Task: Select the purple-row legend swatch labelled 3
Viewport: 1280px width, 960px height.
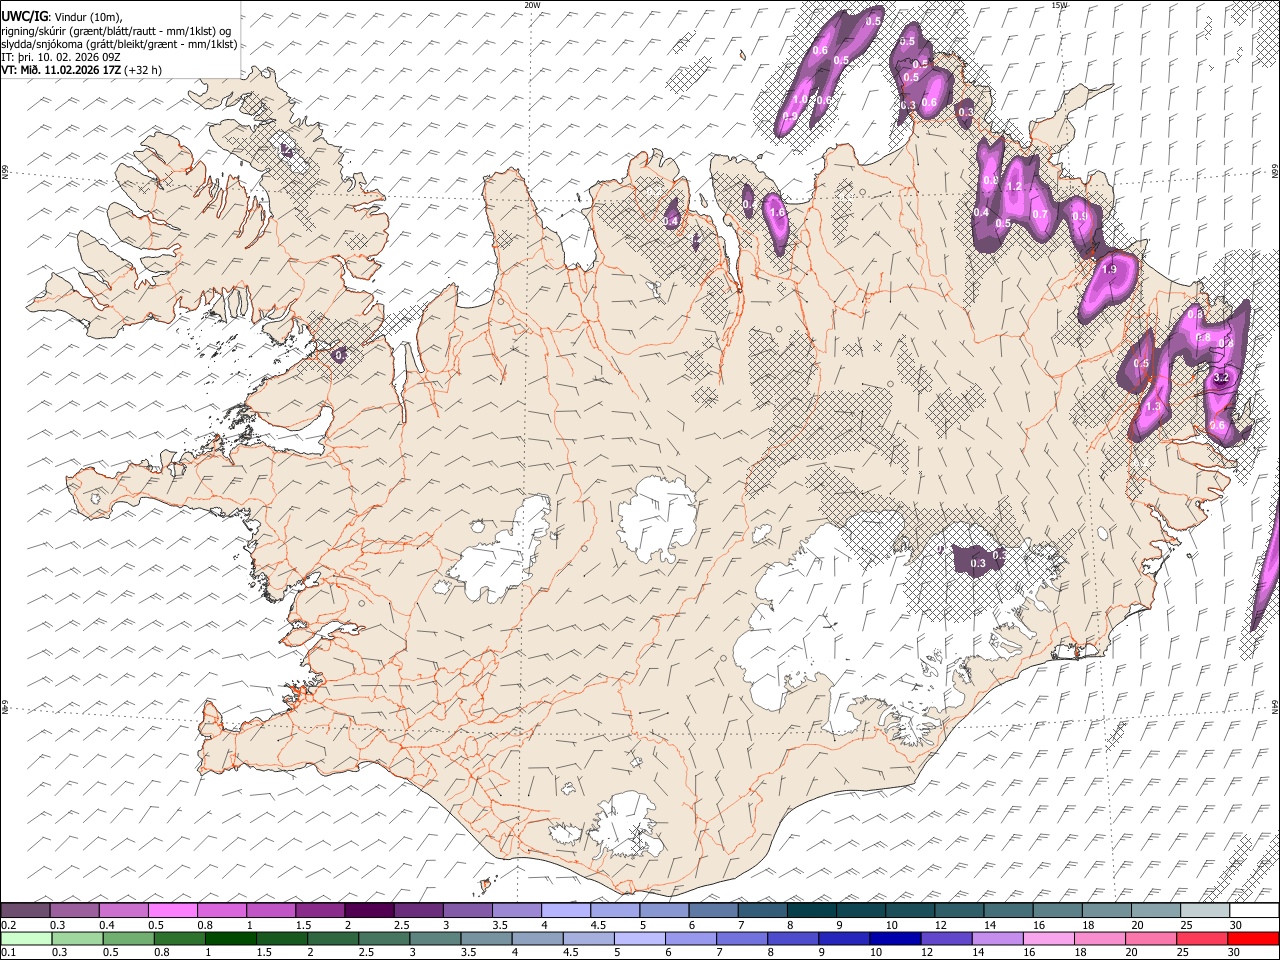Action: [x=467, y=910]
